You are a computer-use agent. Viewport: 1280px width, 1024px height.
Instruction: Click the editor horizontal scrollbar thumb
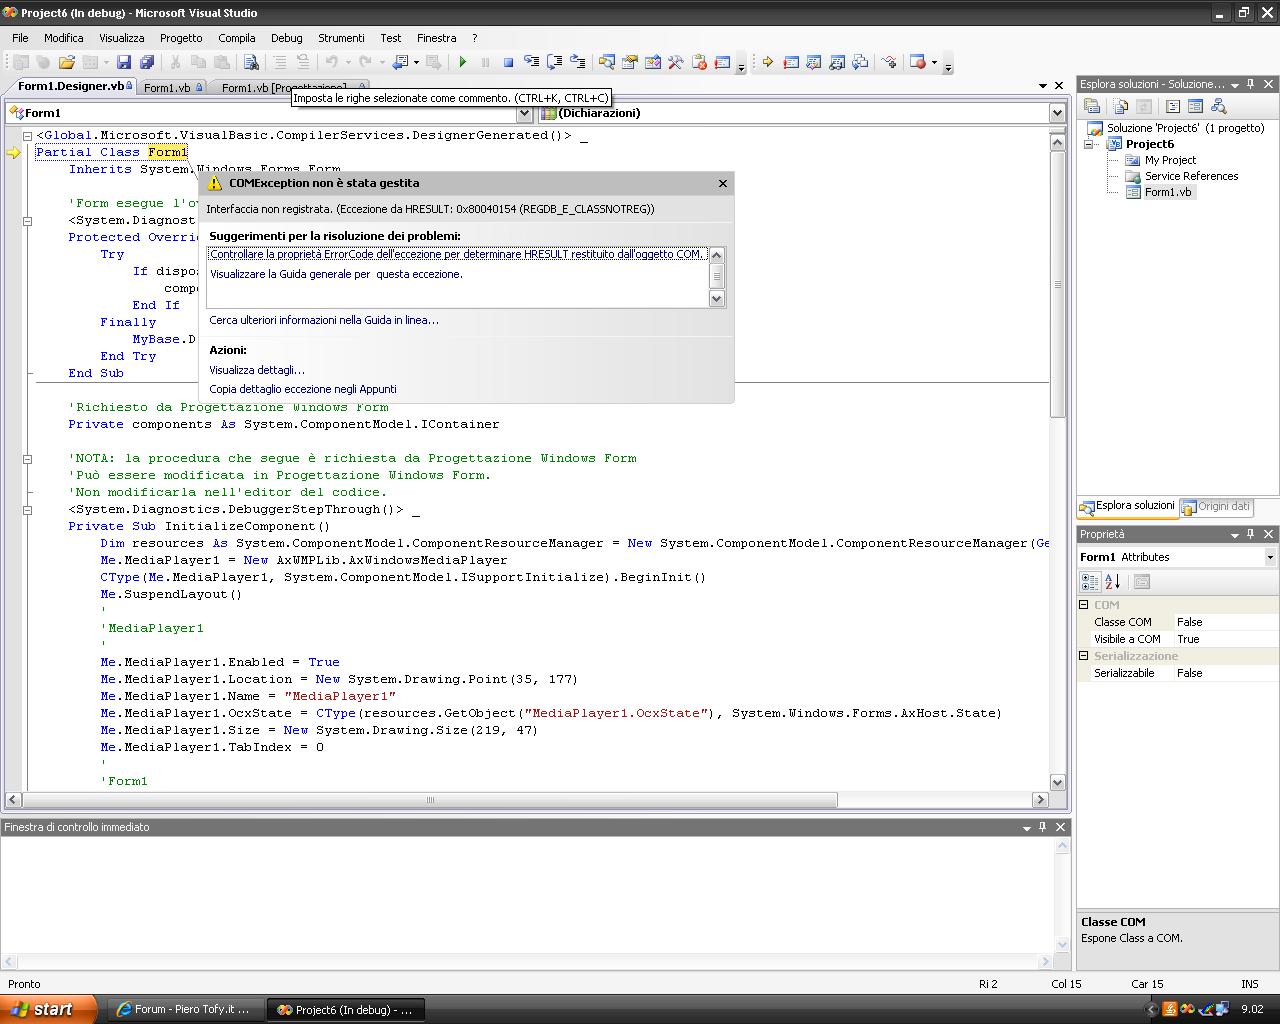pos(430,800)
